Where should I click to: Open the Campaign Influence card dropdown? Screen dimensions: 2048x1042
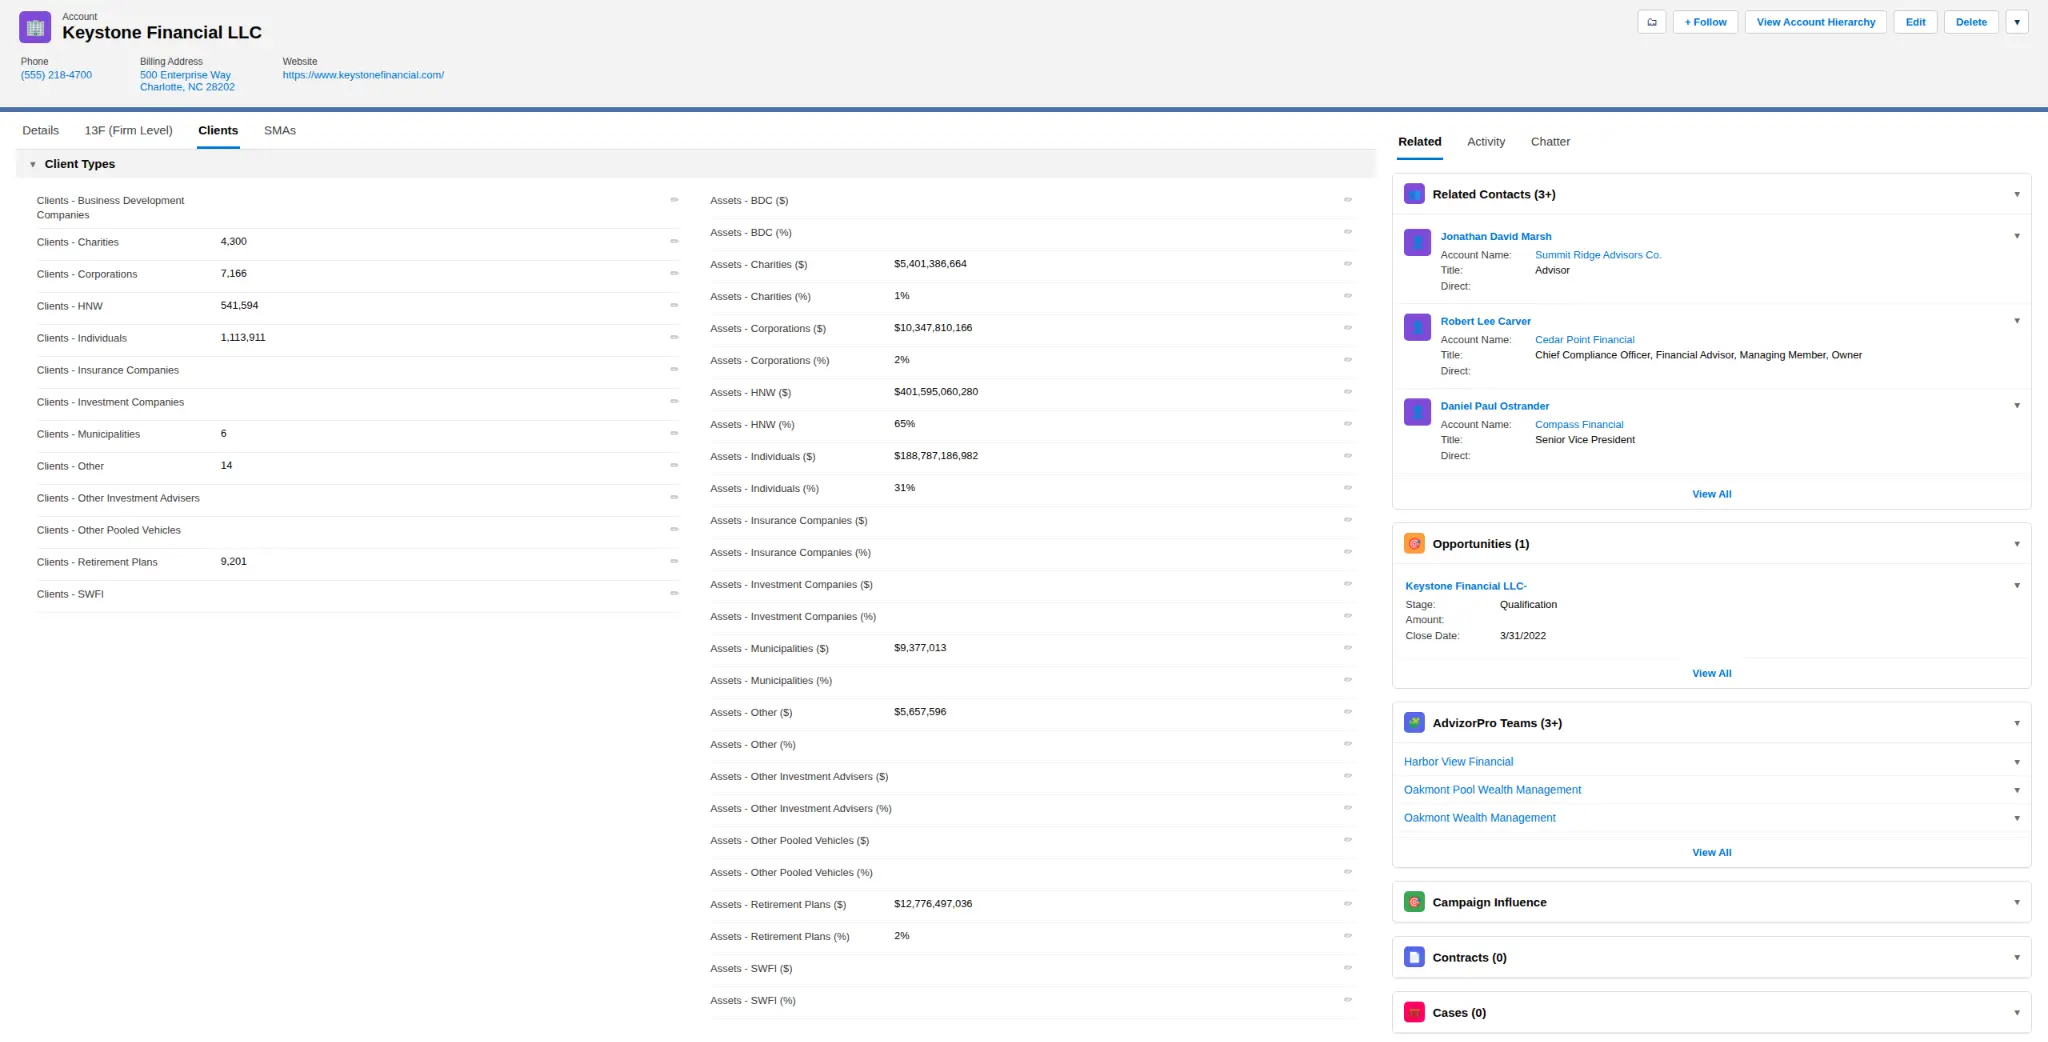pyautogui.click(x=2017, y=902)
